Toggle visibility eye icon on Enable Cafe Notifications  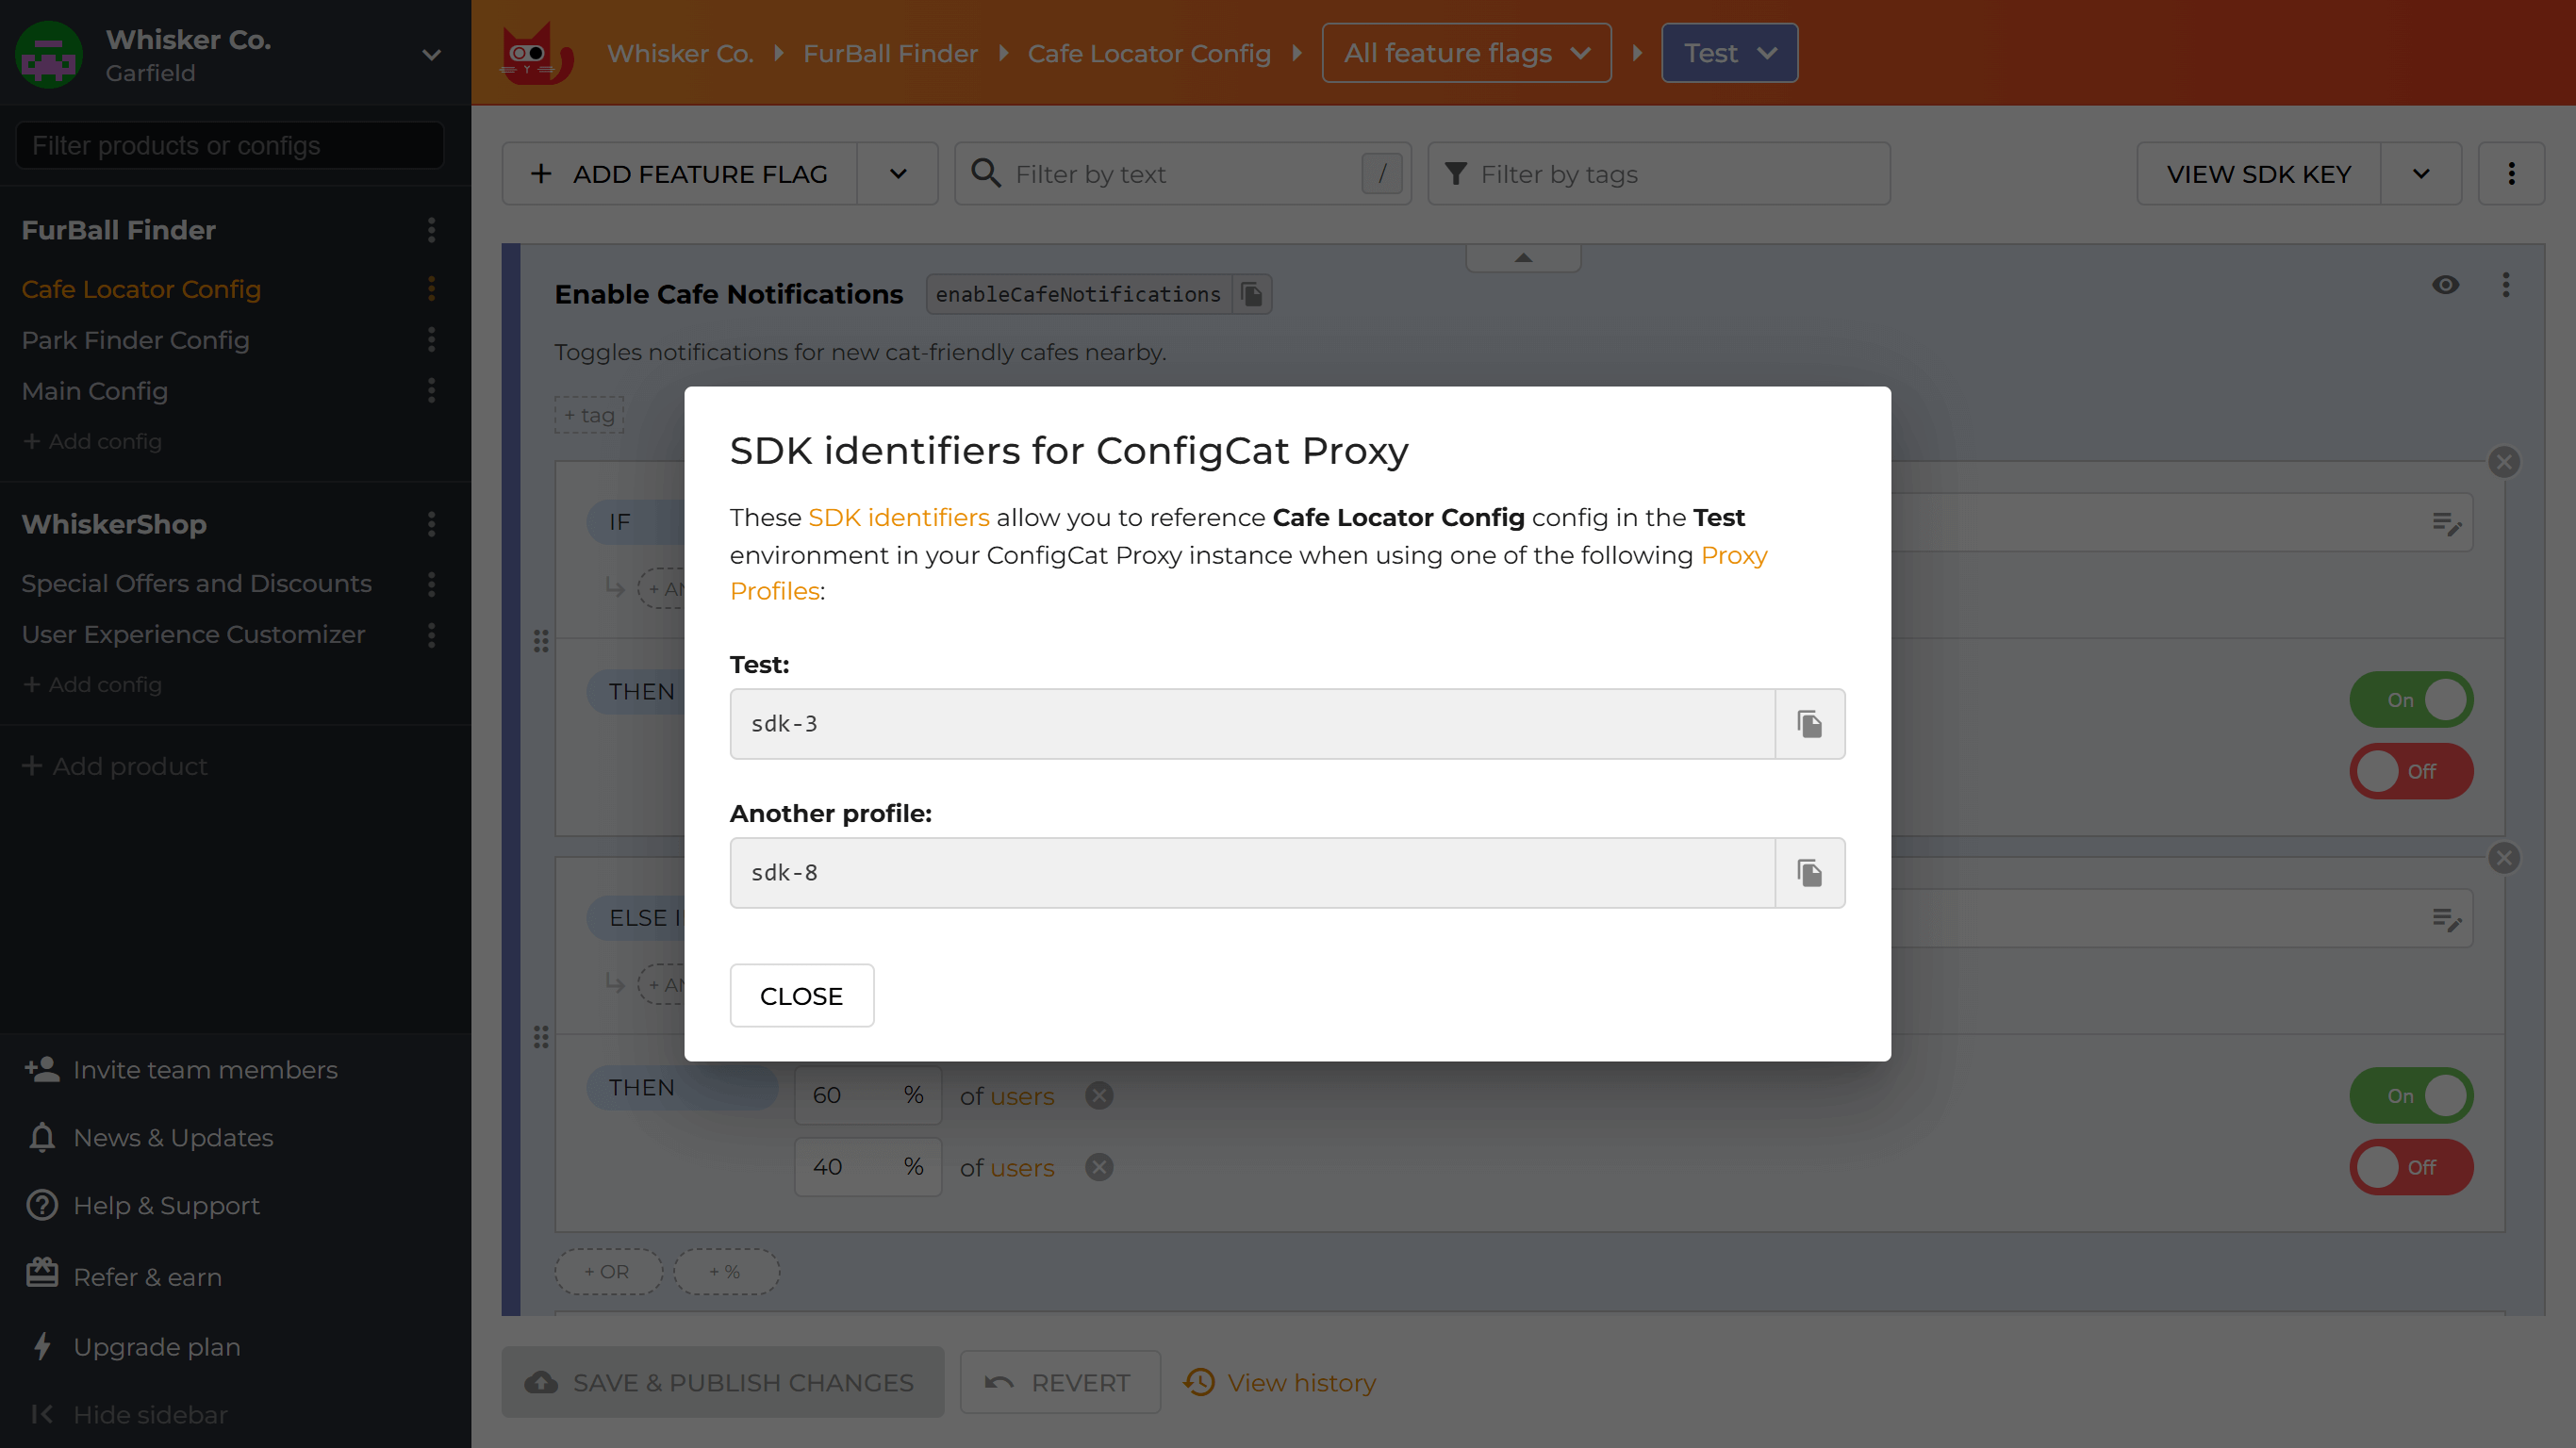[2446, 285]
